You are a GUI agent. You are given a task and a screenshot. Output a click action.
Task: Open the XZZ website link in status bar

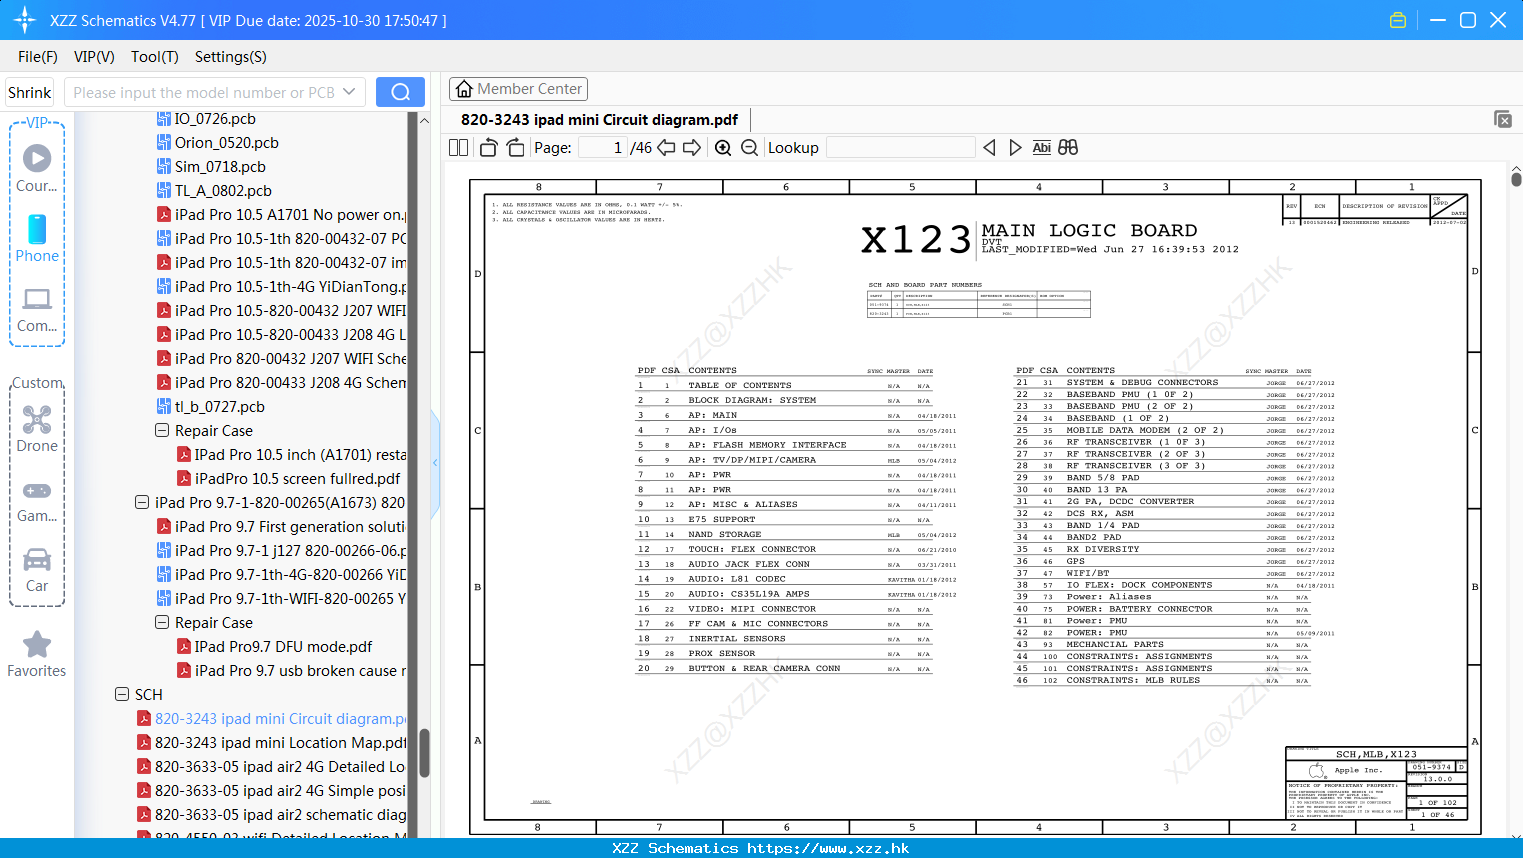[828, 848]
